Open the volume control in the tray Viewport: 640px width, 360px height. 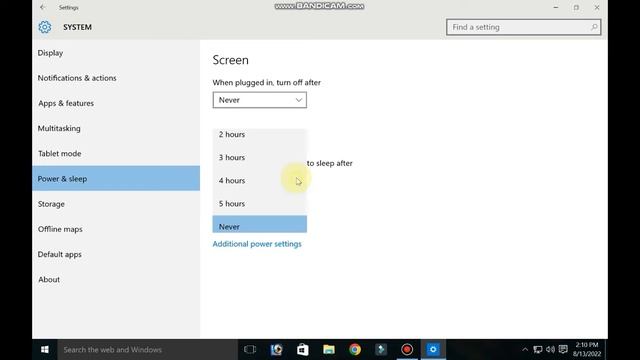point(550,349)
